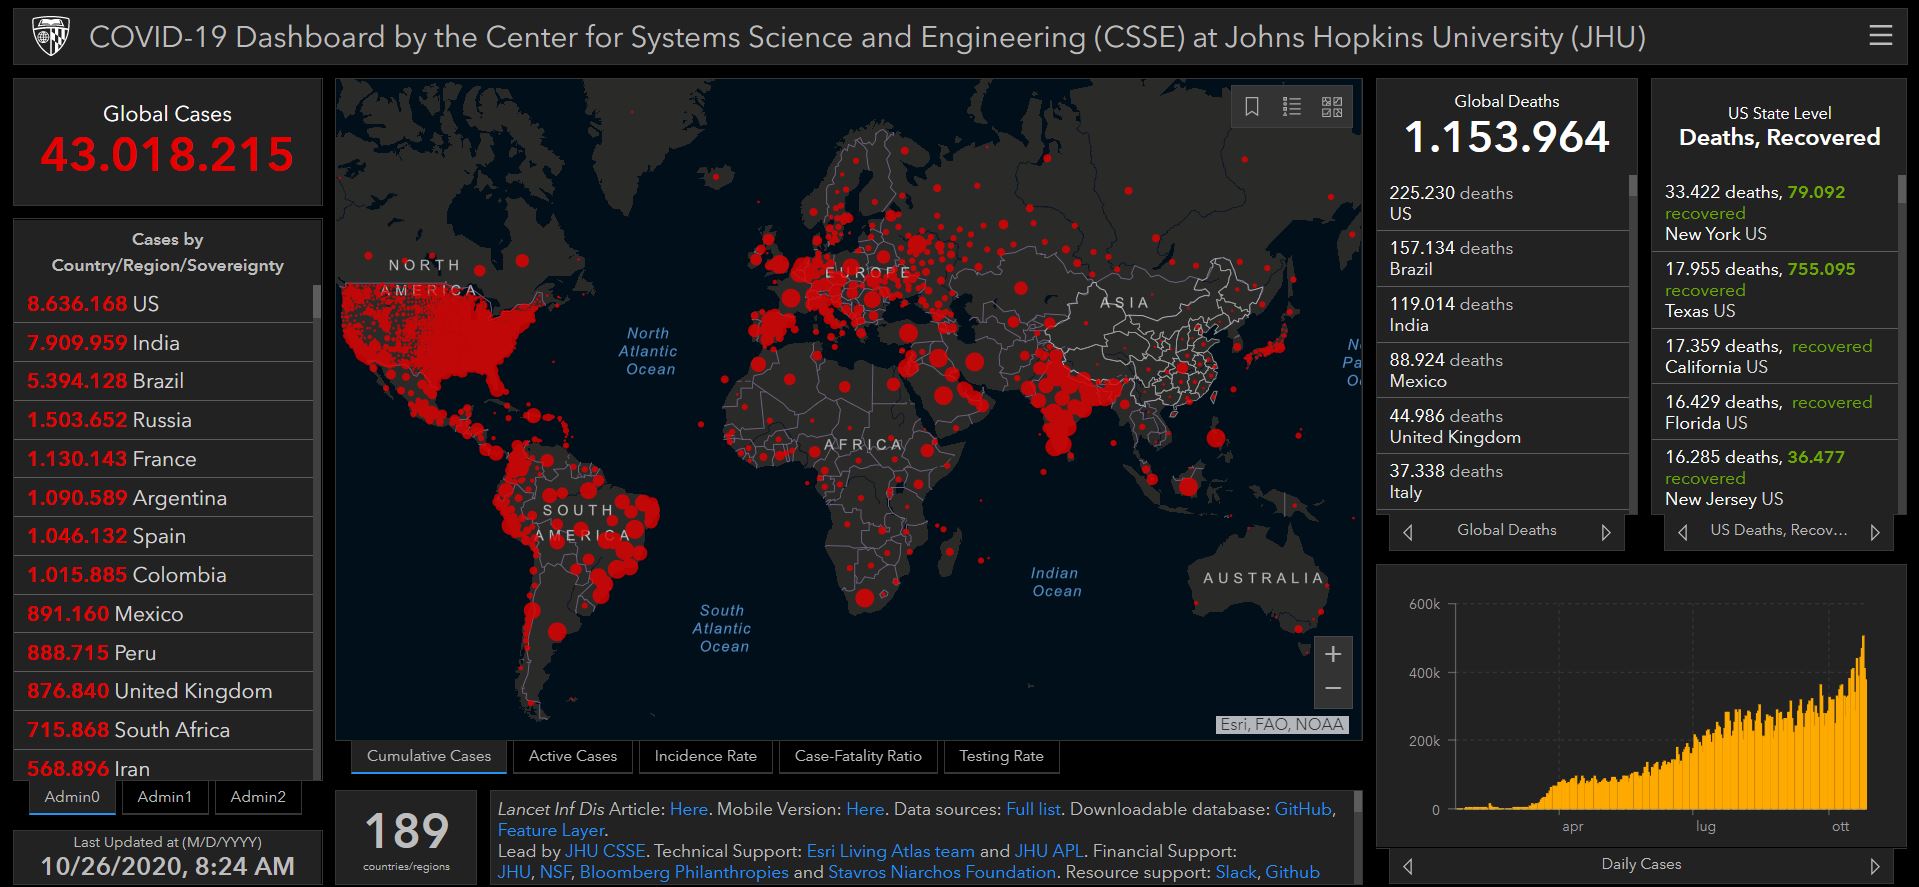This screenshot has height=887, width=1919.
Task: Open the JHU APL link
Action: (x=1049, y=851)
